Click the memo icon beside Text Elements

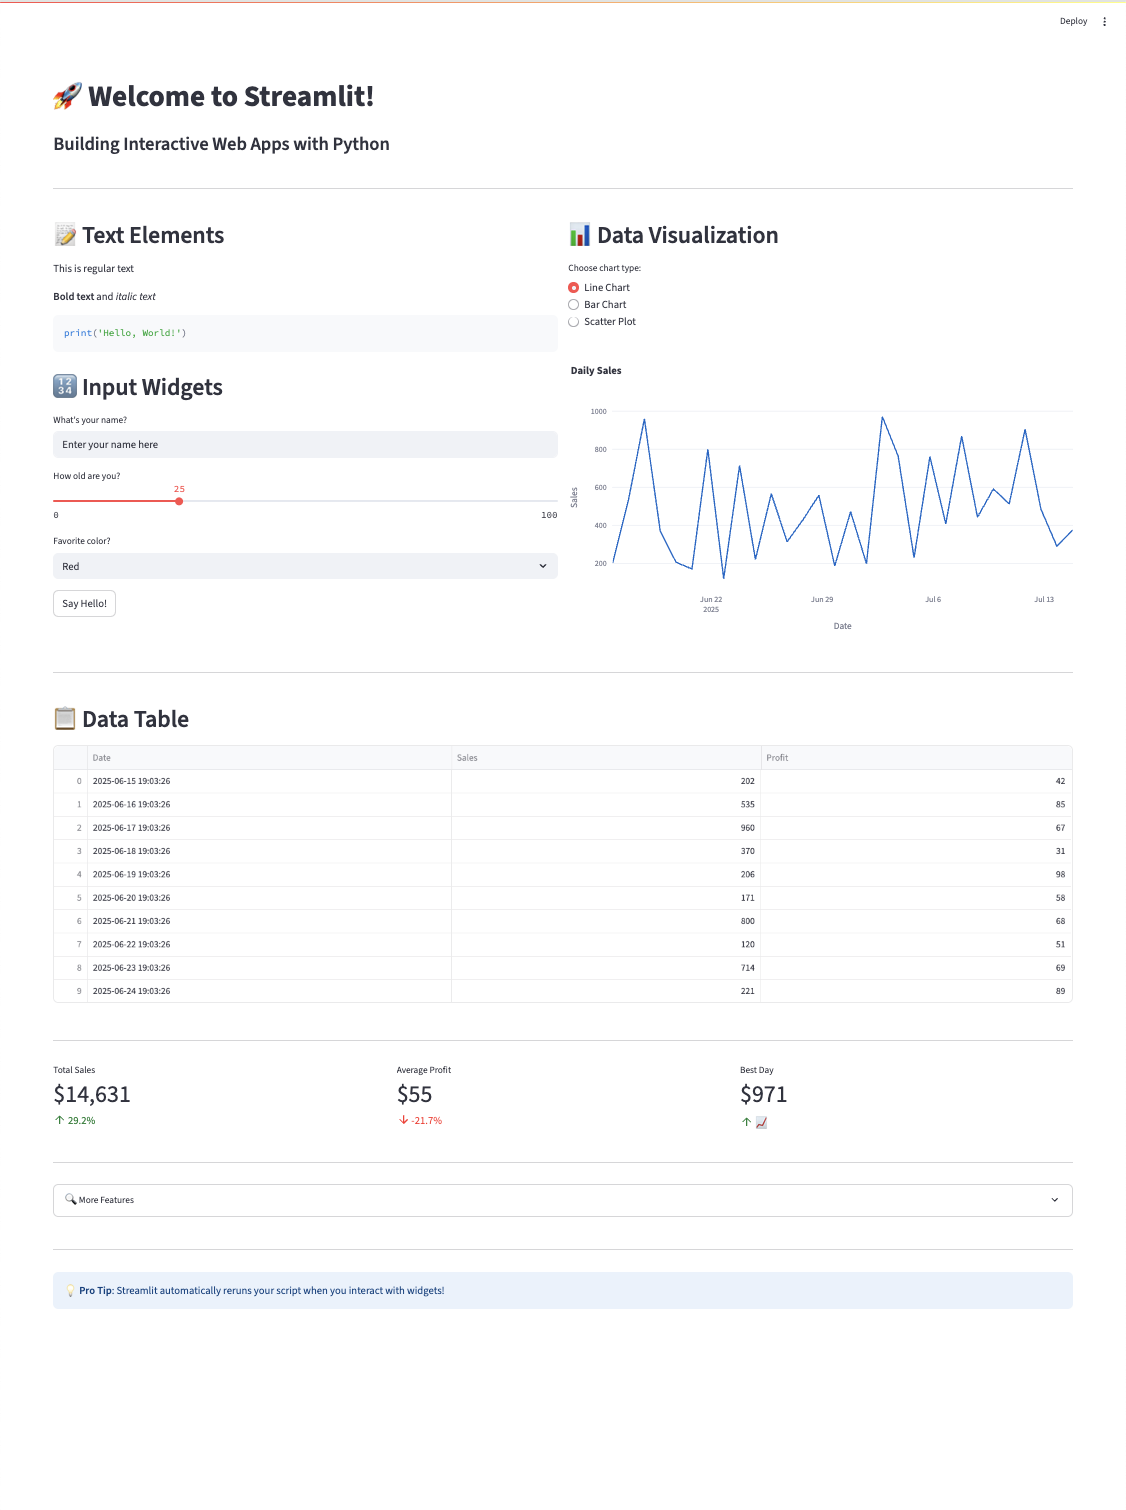[x=65, y=235]
